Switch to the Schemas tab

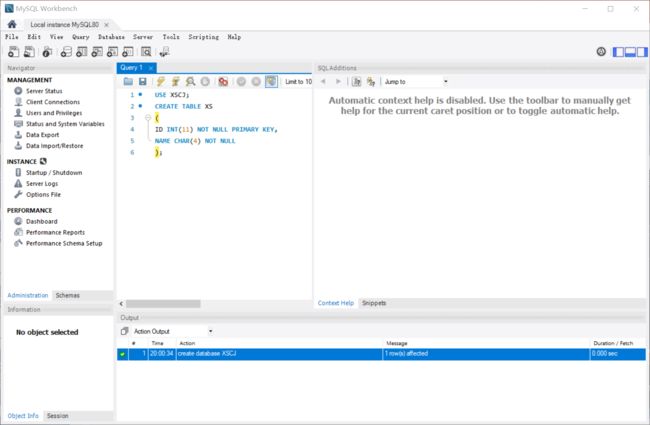pyautogui.click(x=68, y=295)
